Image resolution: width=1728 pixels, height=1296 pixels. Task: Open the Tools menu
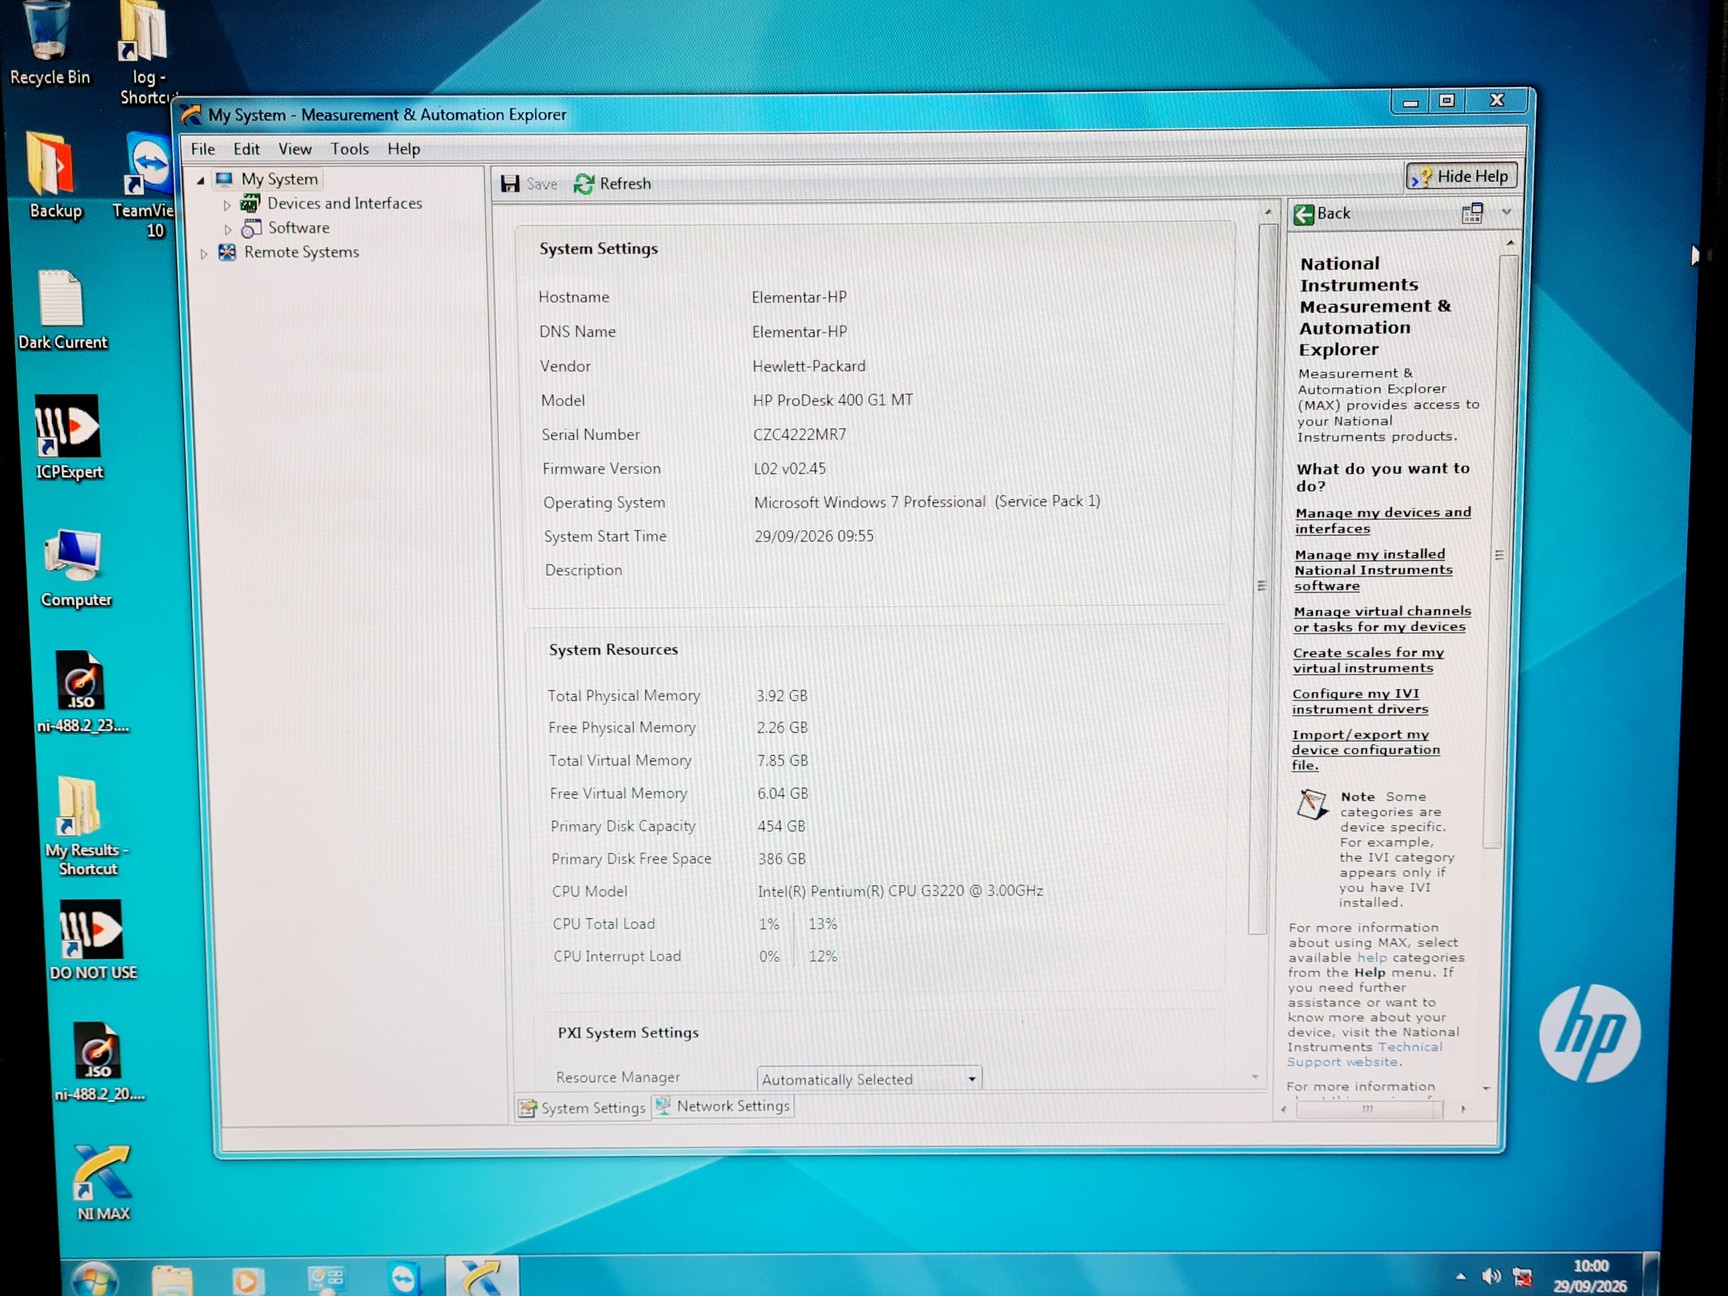tap(350, 149)
